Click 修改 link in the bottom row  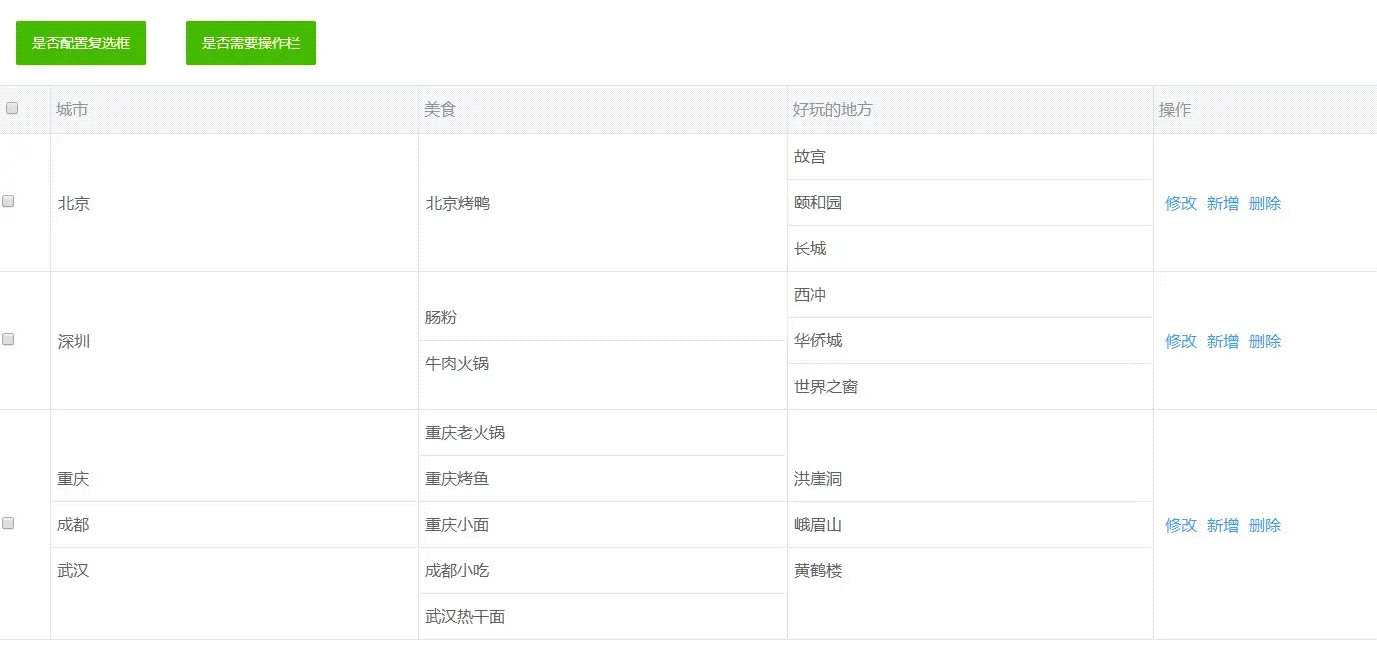[1181, 525]
